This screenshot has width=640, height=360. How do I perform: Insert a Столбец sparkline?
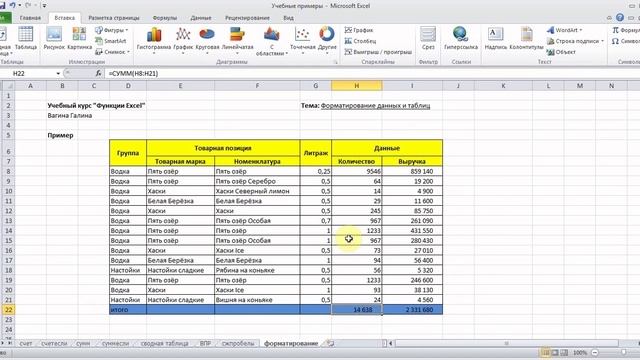click(x=360, y=41)
